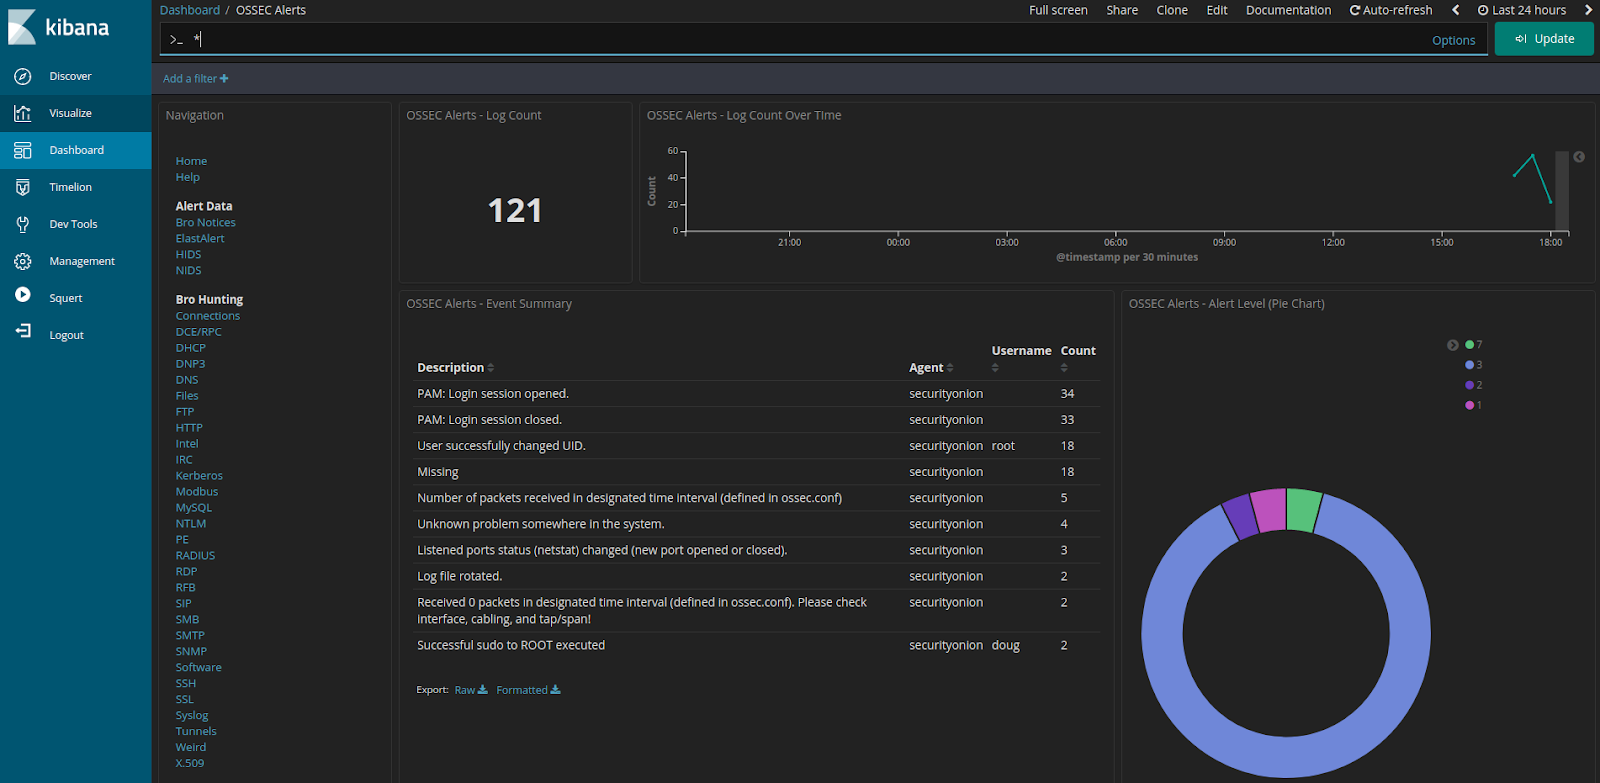Open query bar Options
Screen dimensions: 1600x783
tap(1453, 40)
